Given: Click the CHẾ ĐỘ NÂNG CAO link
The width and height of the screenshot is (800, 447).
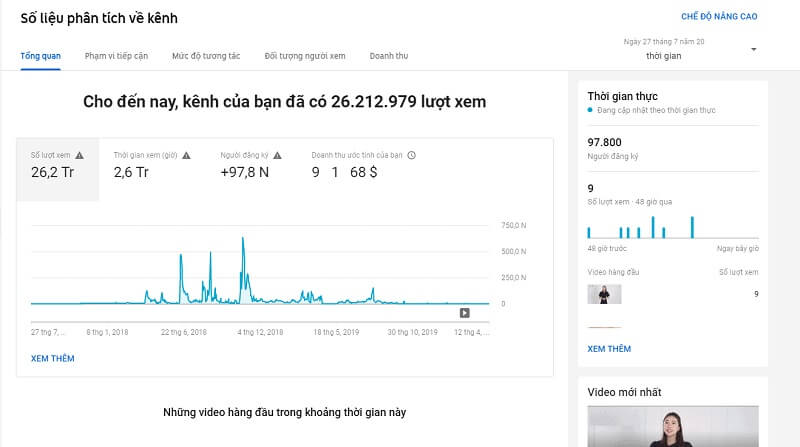Looking at the screenshot, I should pos(719,17).
